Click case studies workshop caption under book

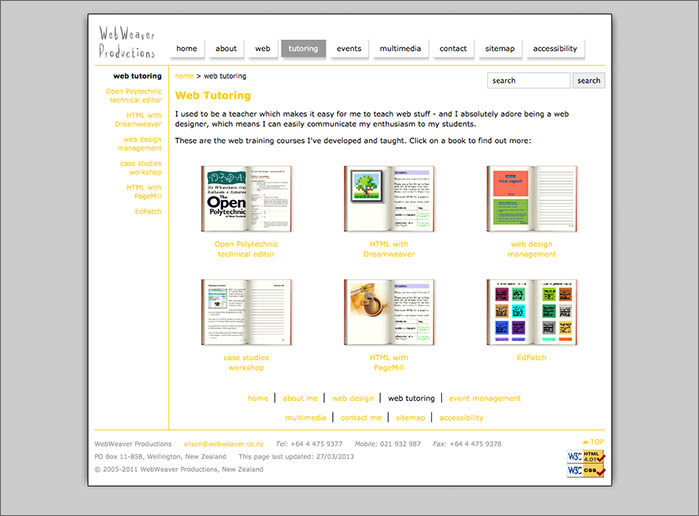246,363
